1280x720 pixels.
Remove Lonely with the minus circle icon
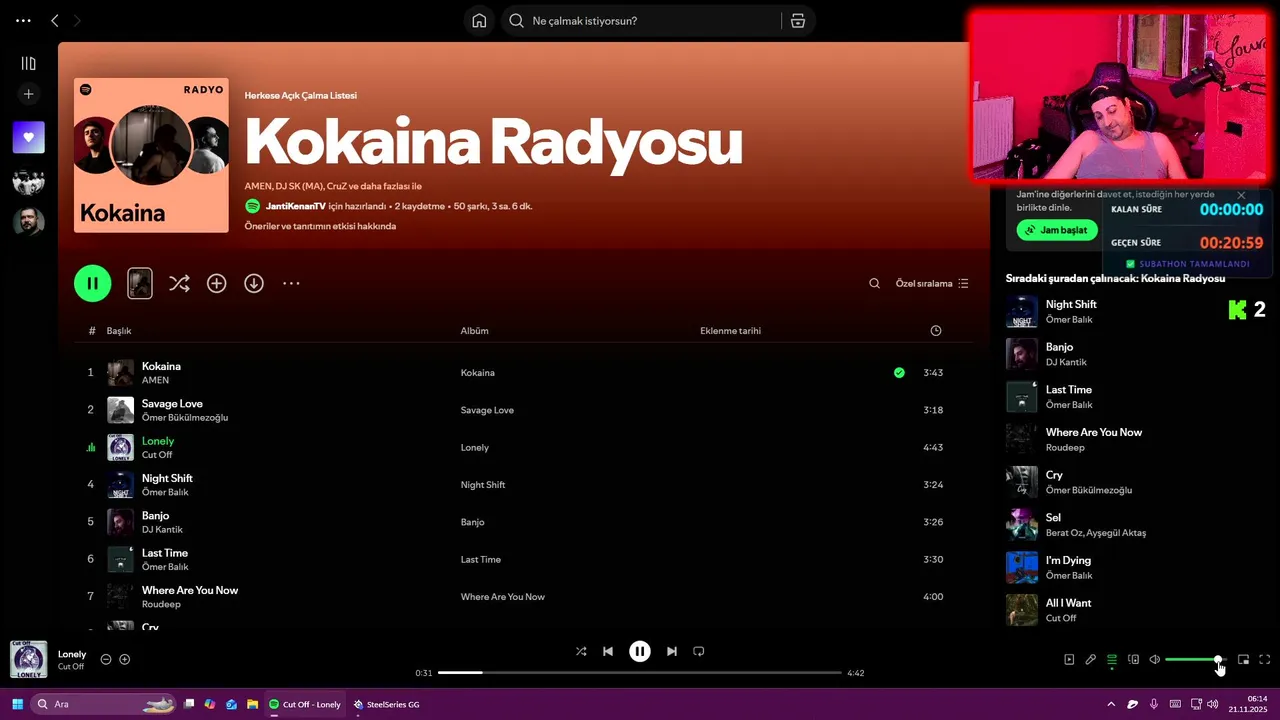[106, 659]
